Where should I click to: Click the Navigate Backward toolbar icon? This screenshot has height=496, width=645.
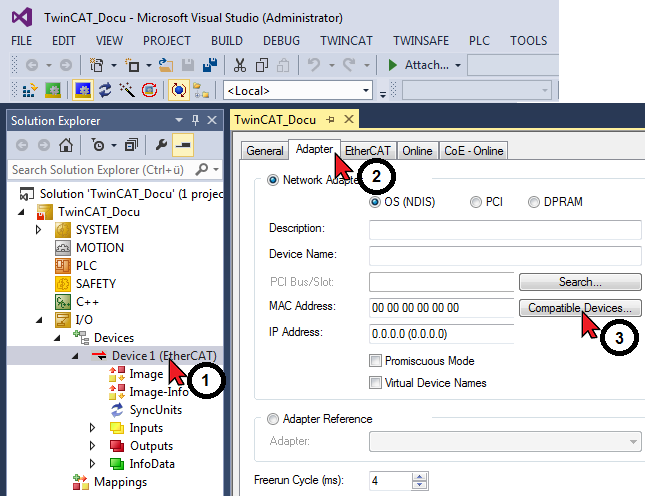click(32, 65)
